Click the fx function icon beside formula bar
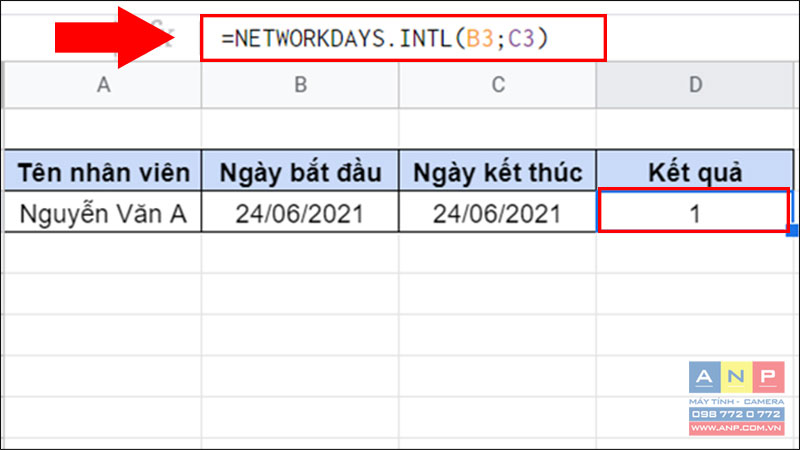Image resolution: width=800 pixels, height=450 pixels. point(163,40)
